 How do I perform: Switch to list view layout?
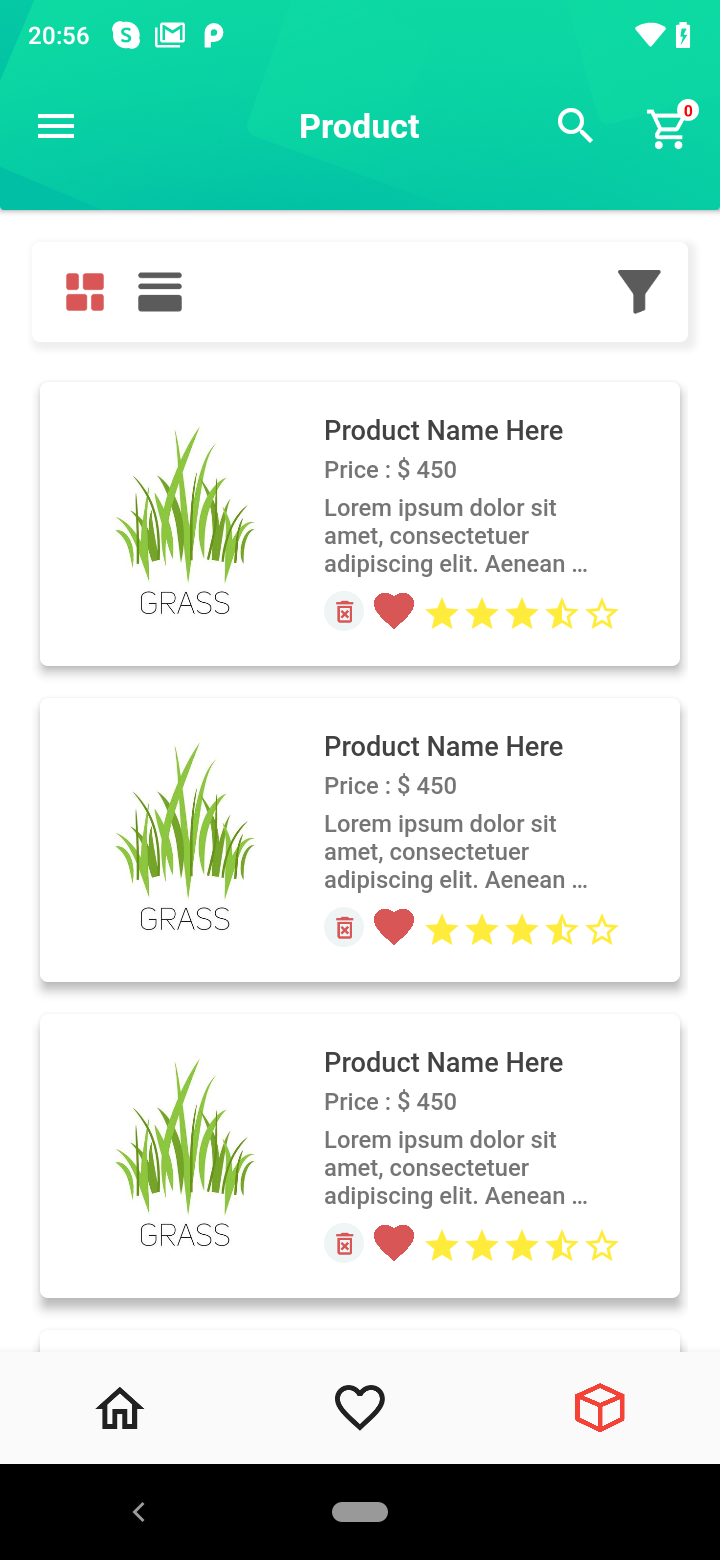pos(160,292)
